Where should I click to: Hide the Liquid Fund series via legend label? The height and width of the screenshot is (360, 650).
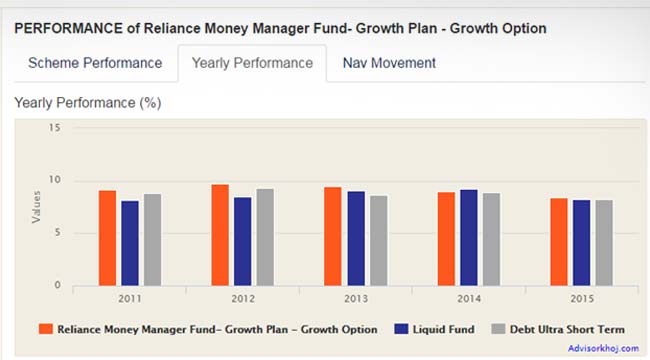point(444,329)
